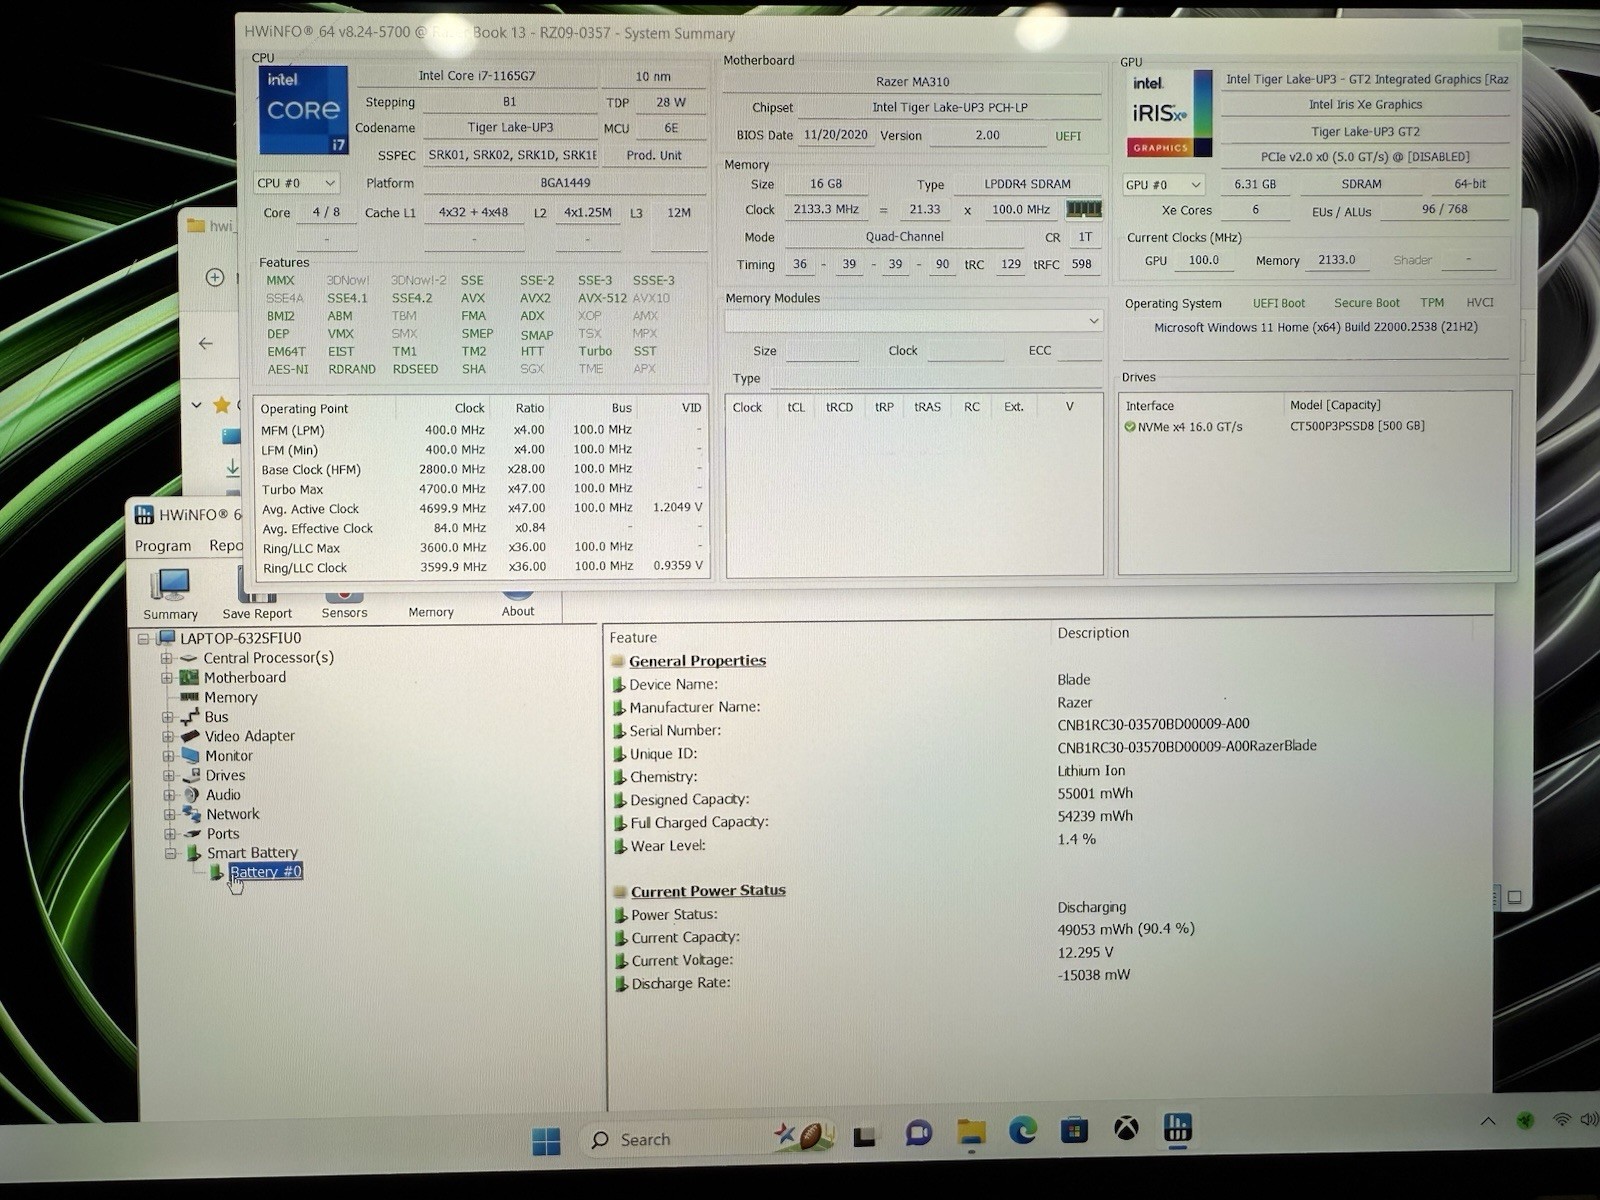
Task: Expand the Central Processor(s) node
Action: (167, 658)
